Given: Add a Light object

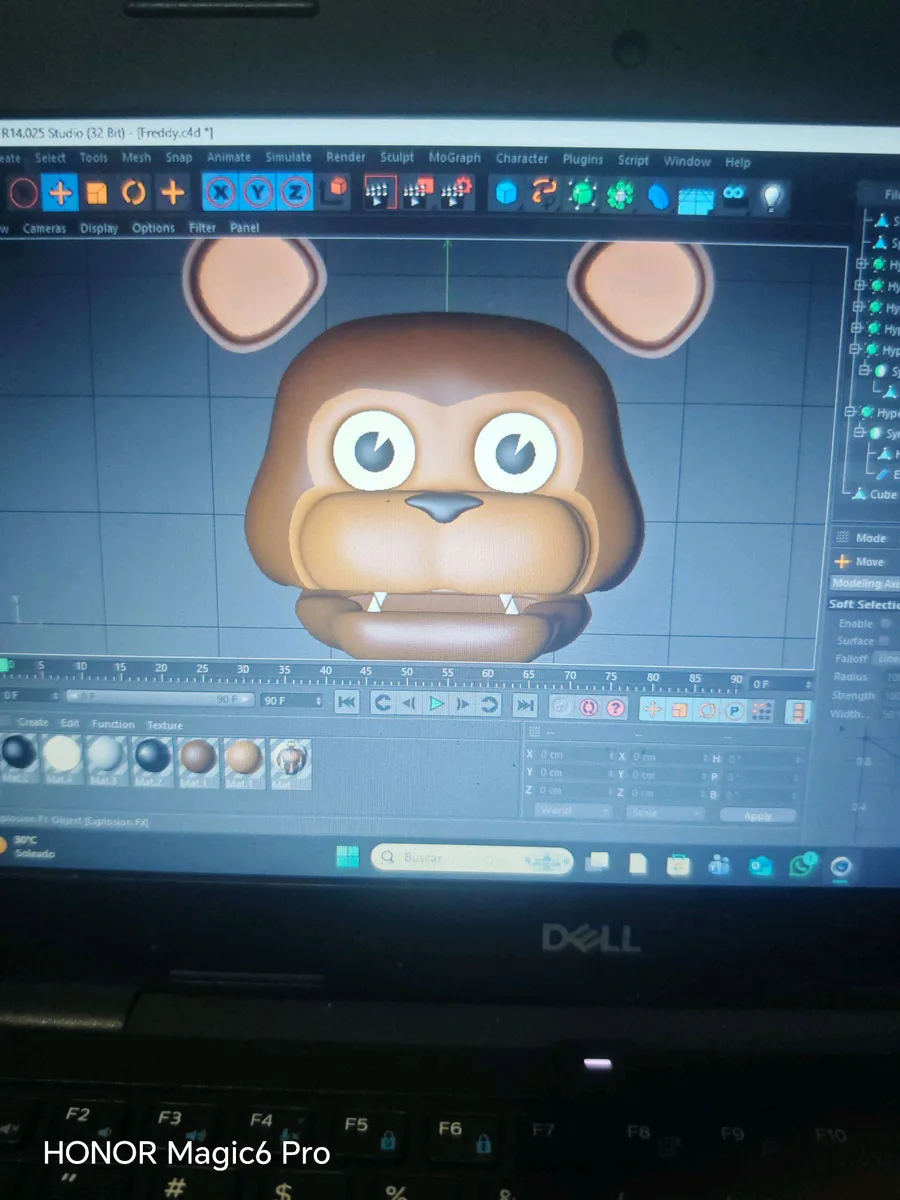Looking at the screenshot, I should 771,197.
